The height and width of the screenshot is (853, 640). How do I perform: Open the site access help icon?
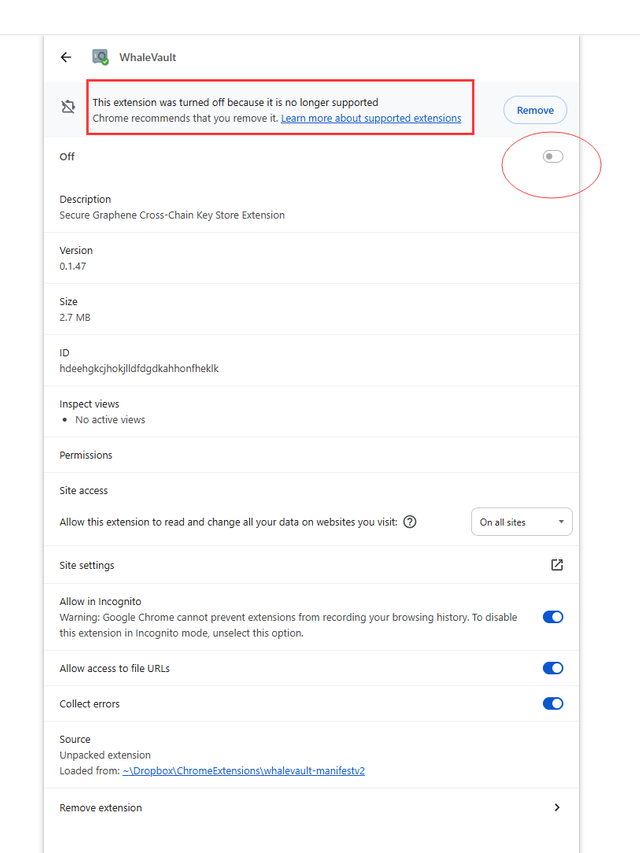pyautogui.click(x=410, y=522)
